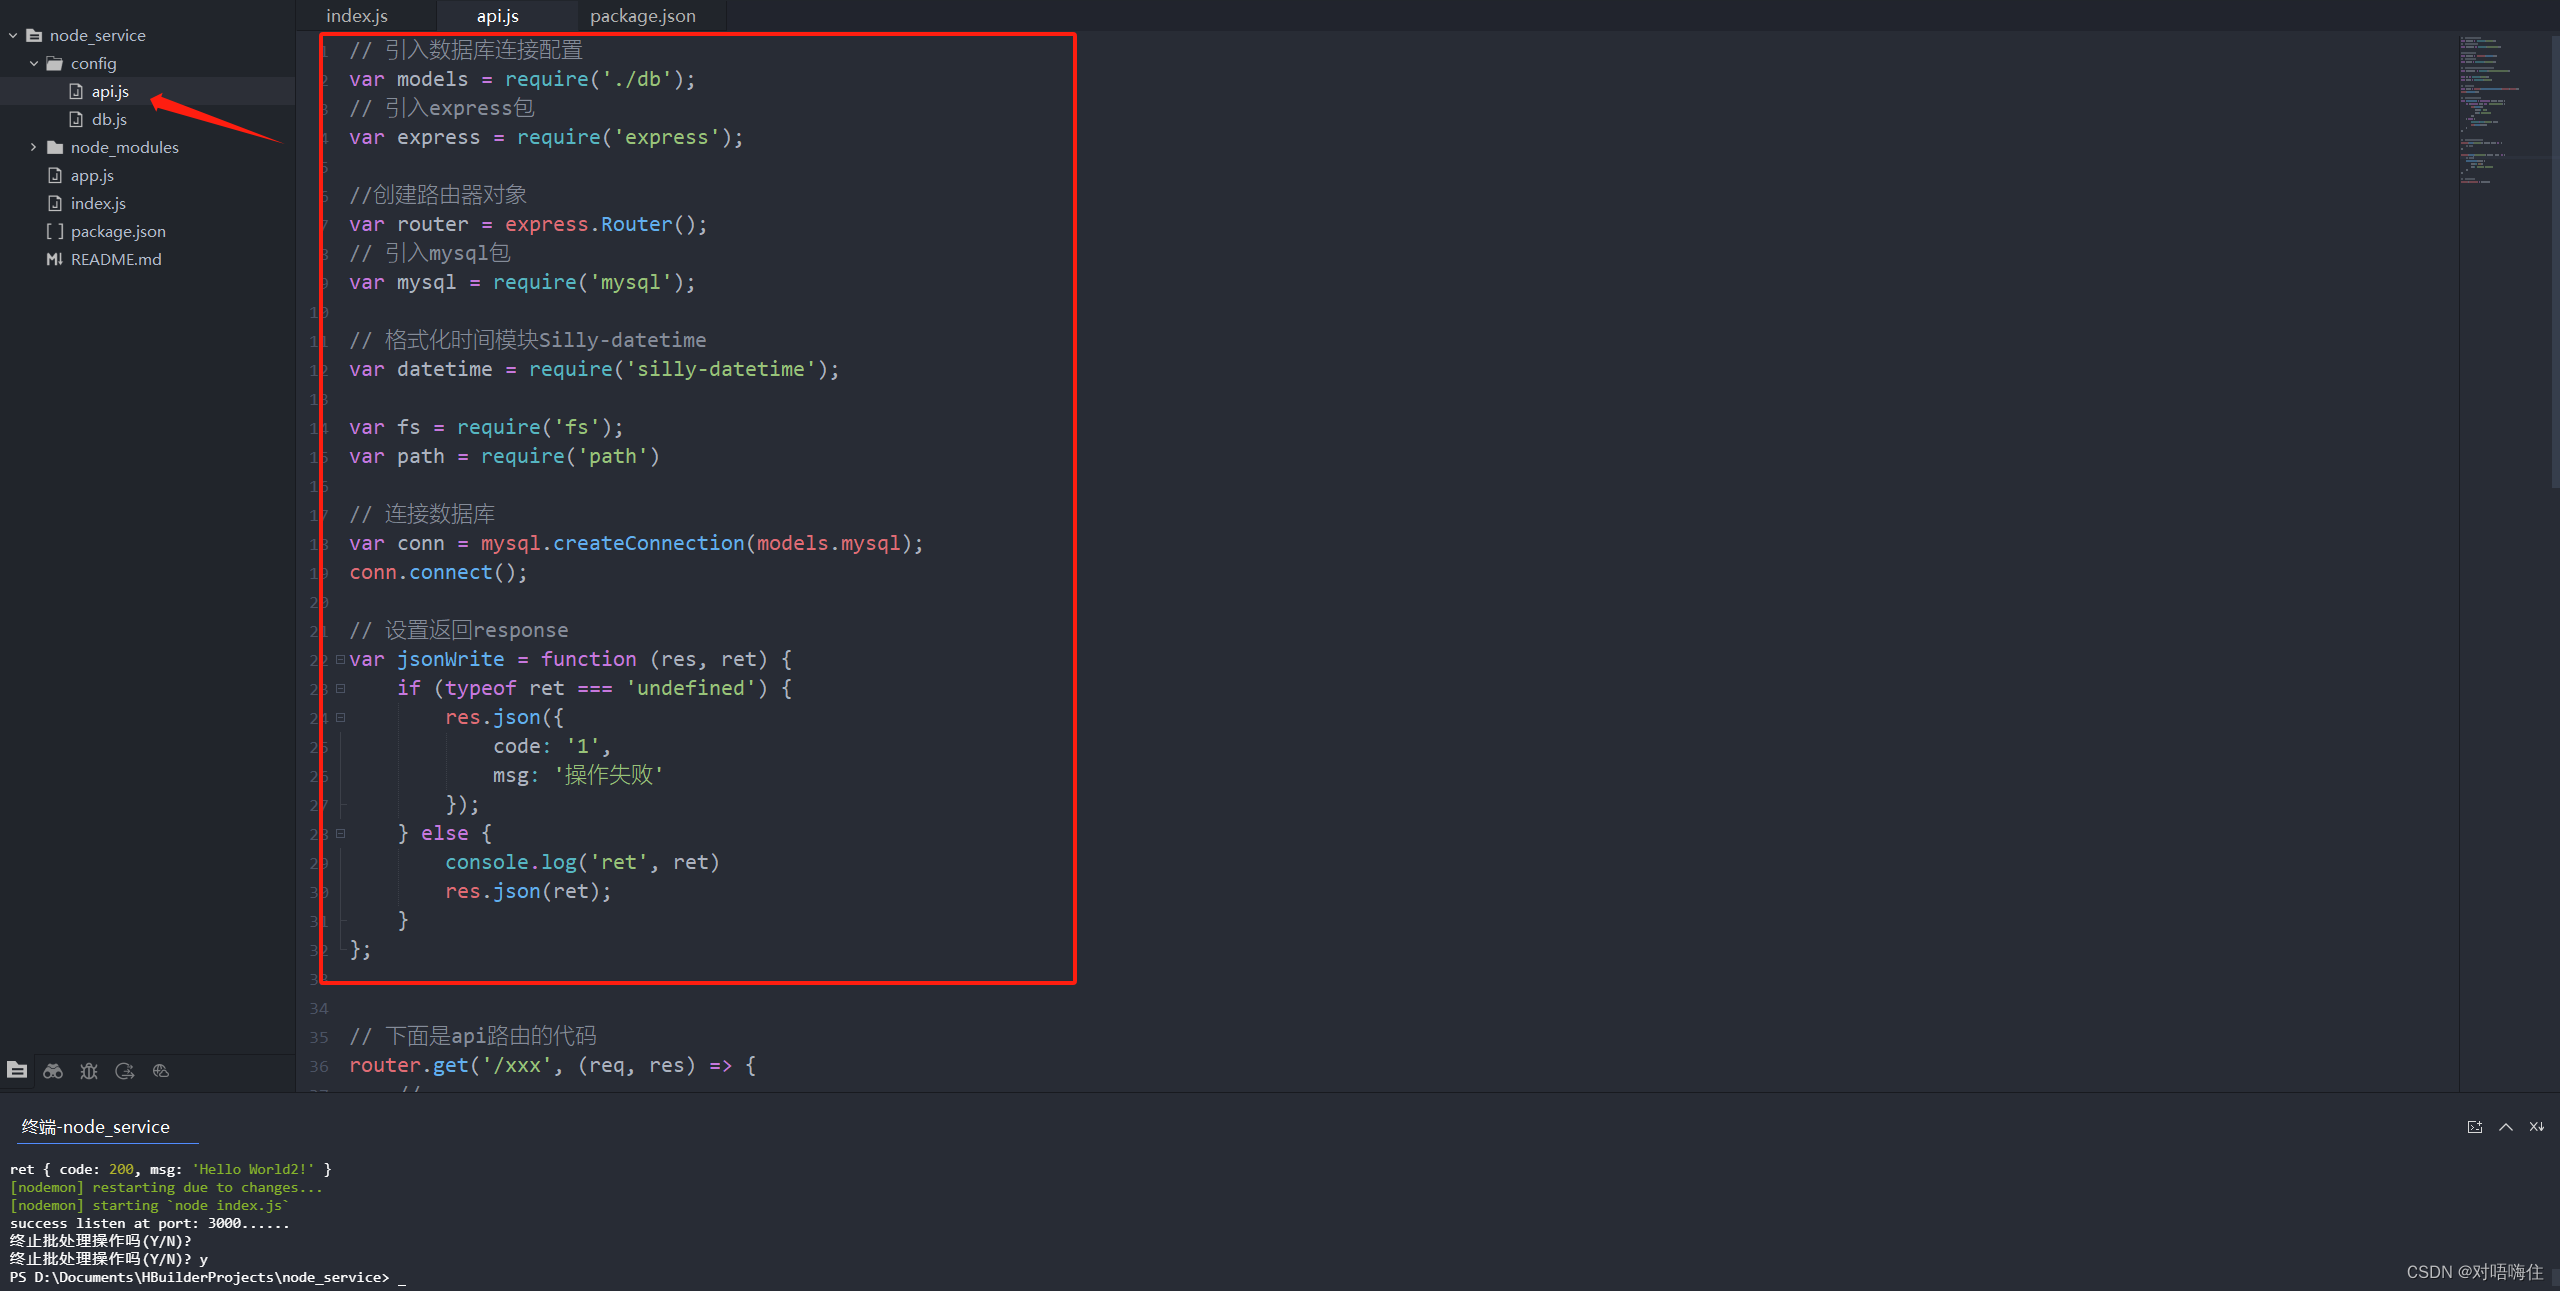Close terminal panel with X-arrow icon
The image size is (2560, 1291).
coord(2537,1127)
